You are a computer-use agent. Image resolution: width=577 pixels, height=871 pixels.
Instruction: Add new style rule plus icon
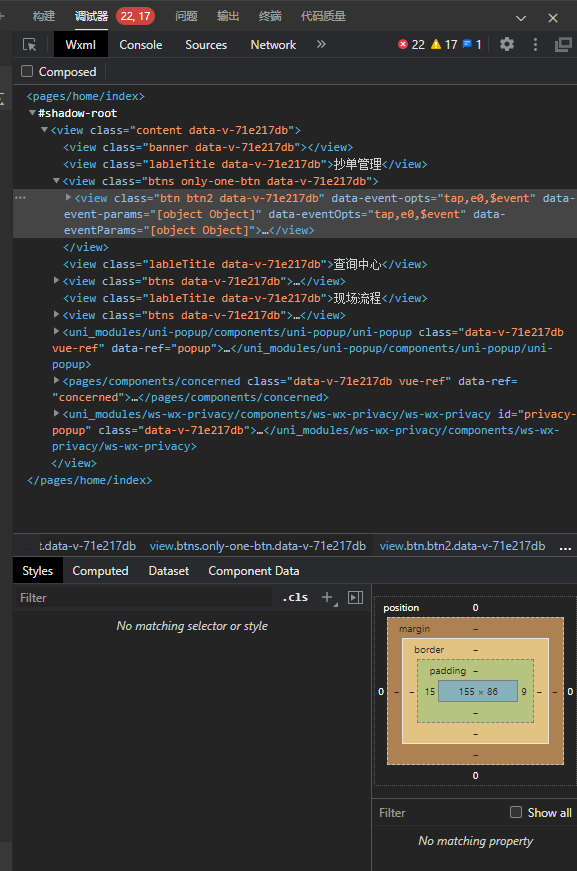click(x=328, y=597)
